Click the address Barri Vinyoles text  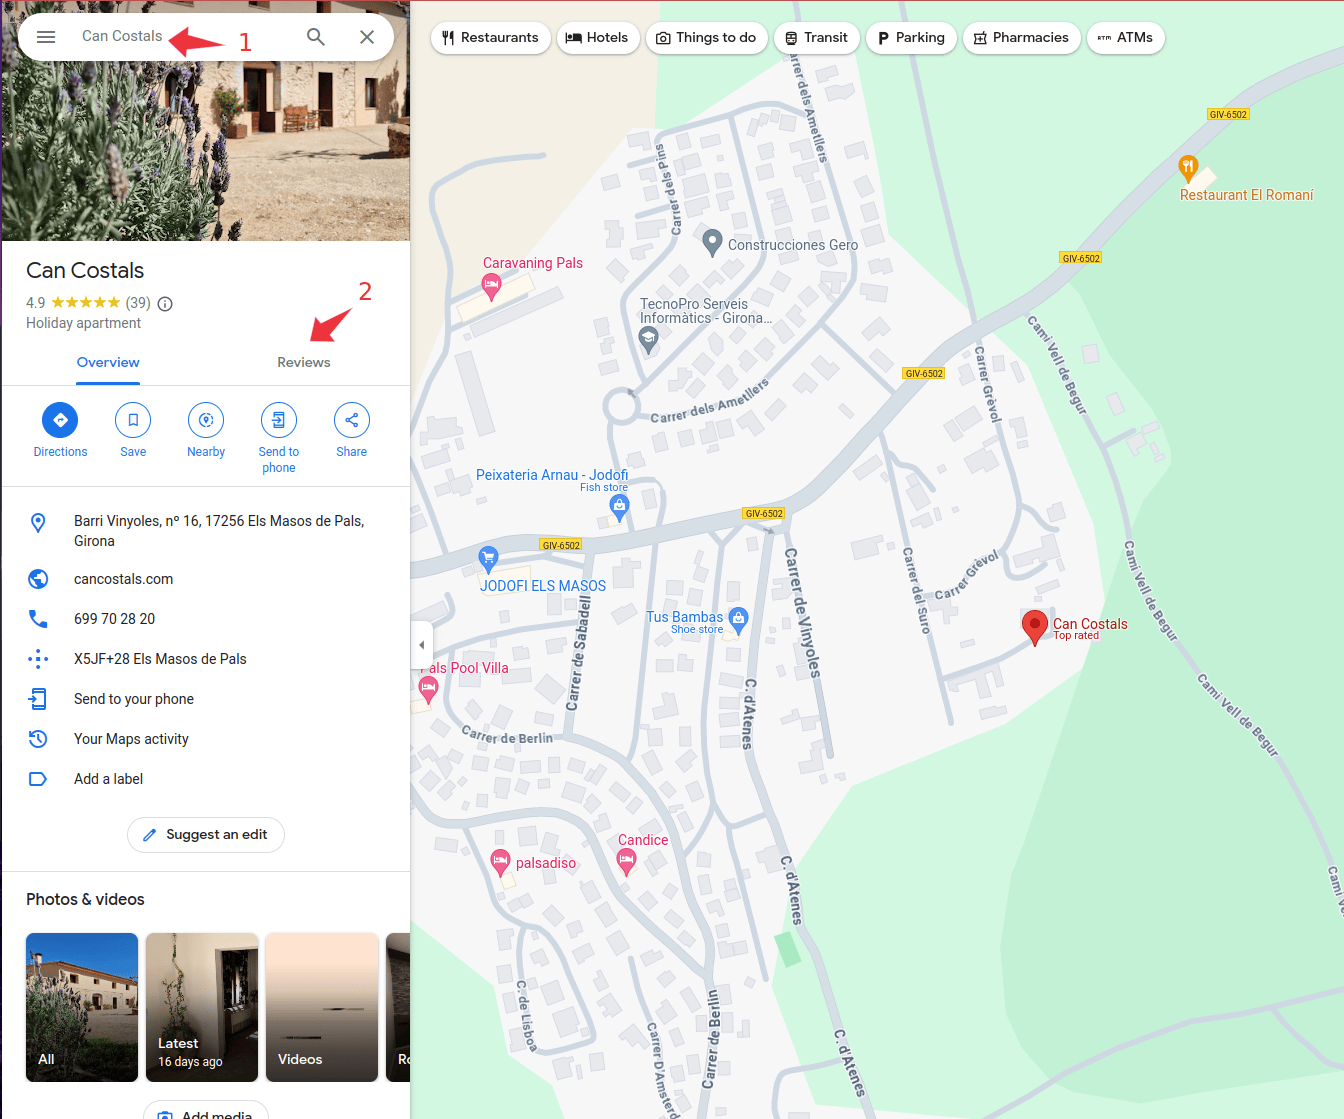coord(219,531)
